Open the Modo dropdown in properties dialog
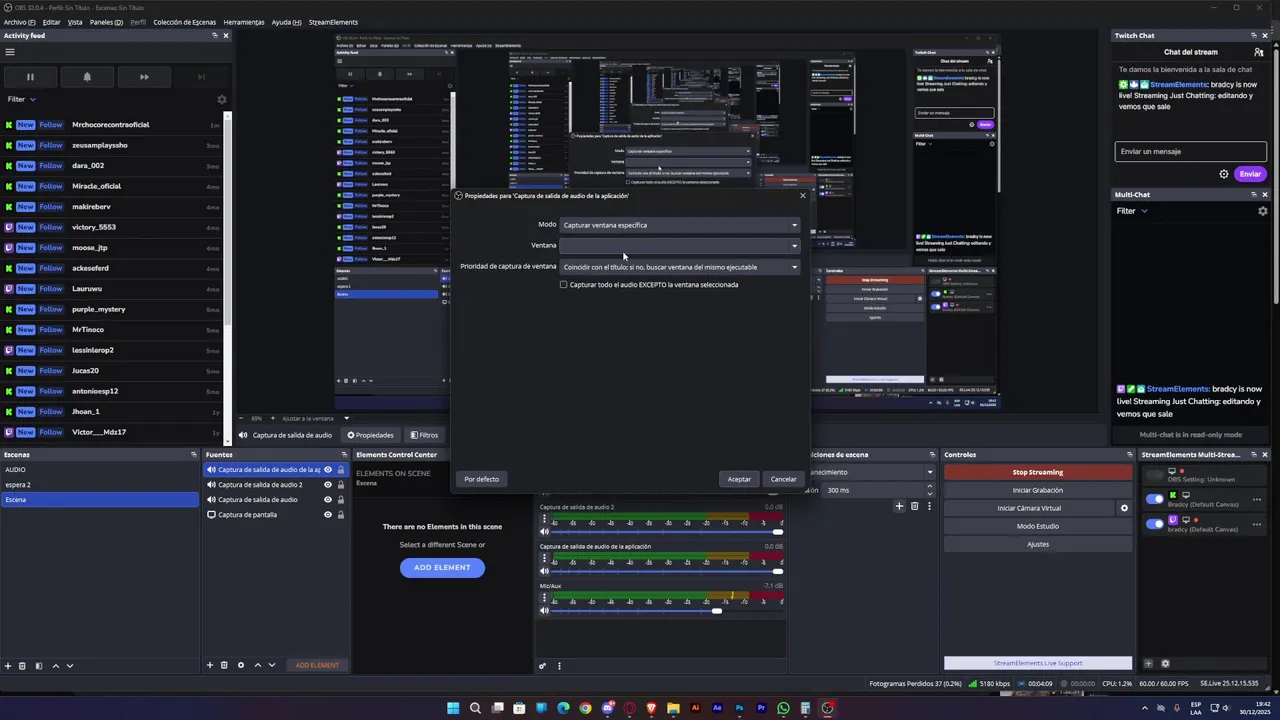The width and height of the screenshot is (1280, 720). (680, 225)
